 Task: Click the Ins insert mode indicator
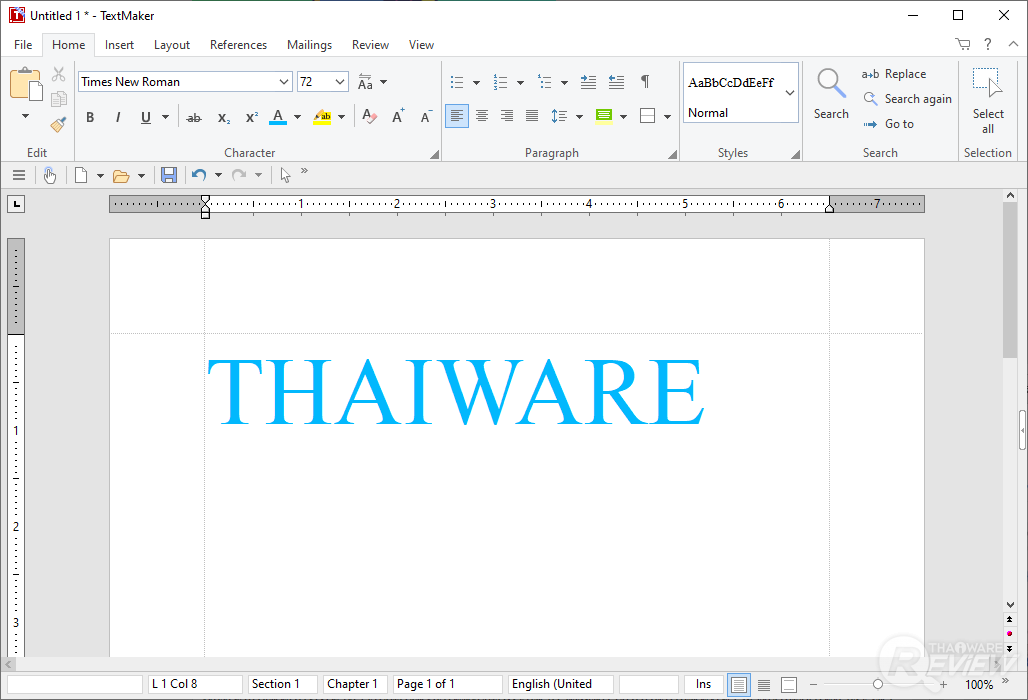tap(703, 684)
